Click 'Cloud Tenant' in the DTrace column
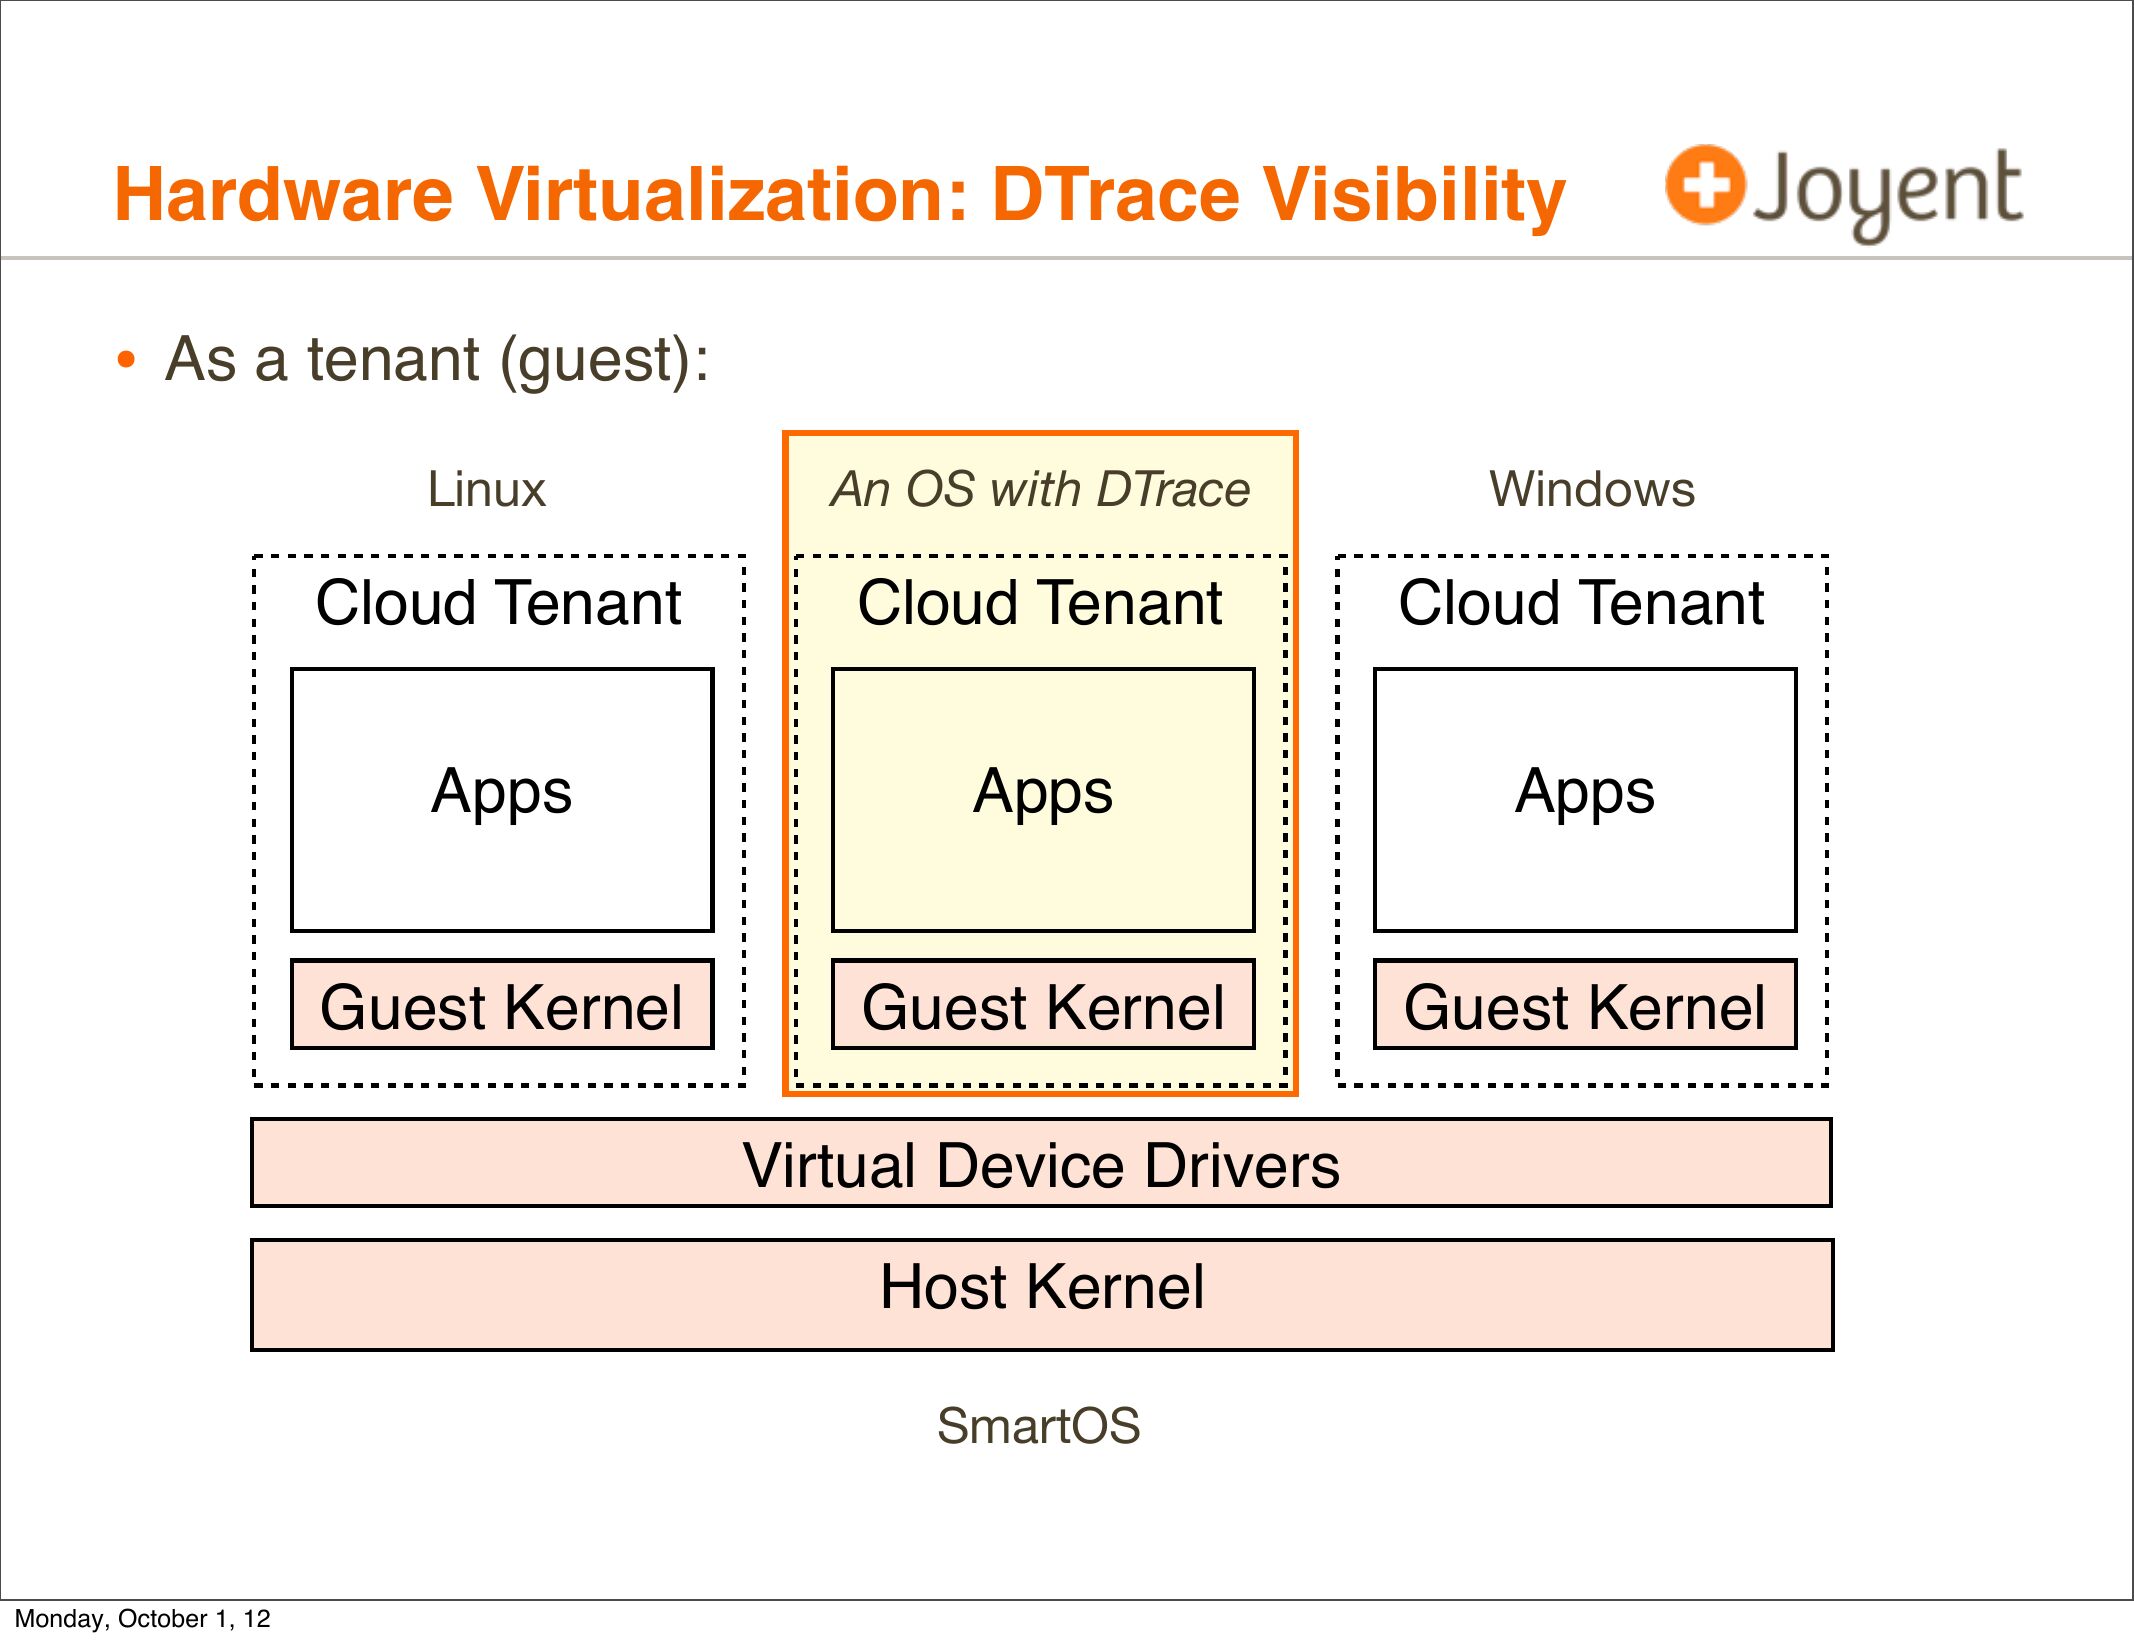Image resolution: width=2134 pixels, height=1642 pixels. pos(1040,603)
